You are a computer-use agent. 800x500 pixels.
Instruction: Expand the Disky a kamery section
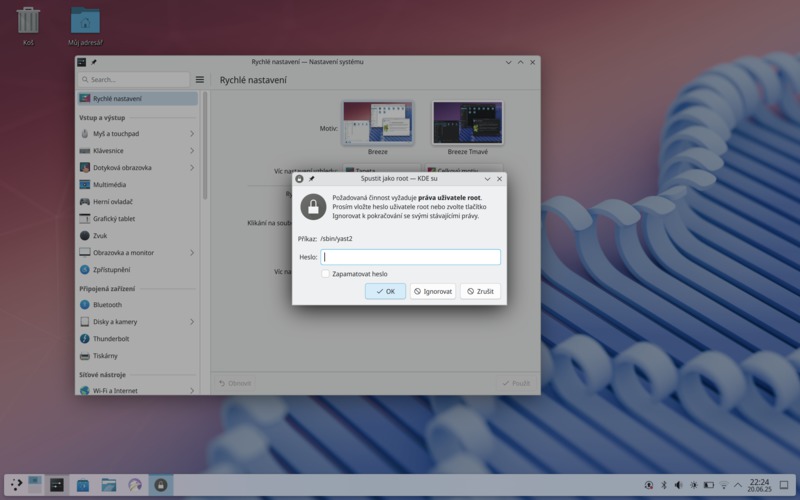point(191,322)
